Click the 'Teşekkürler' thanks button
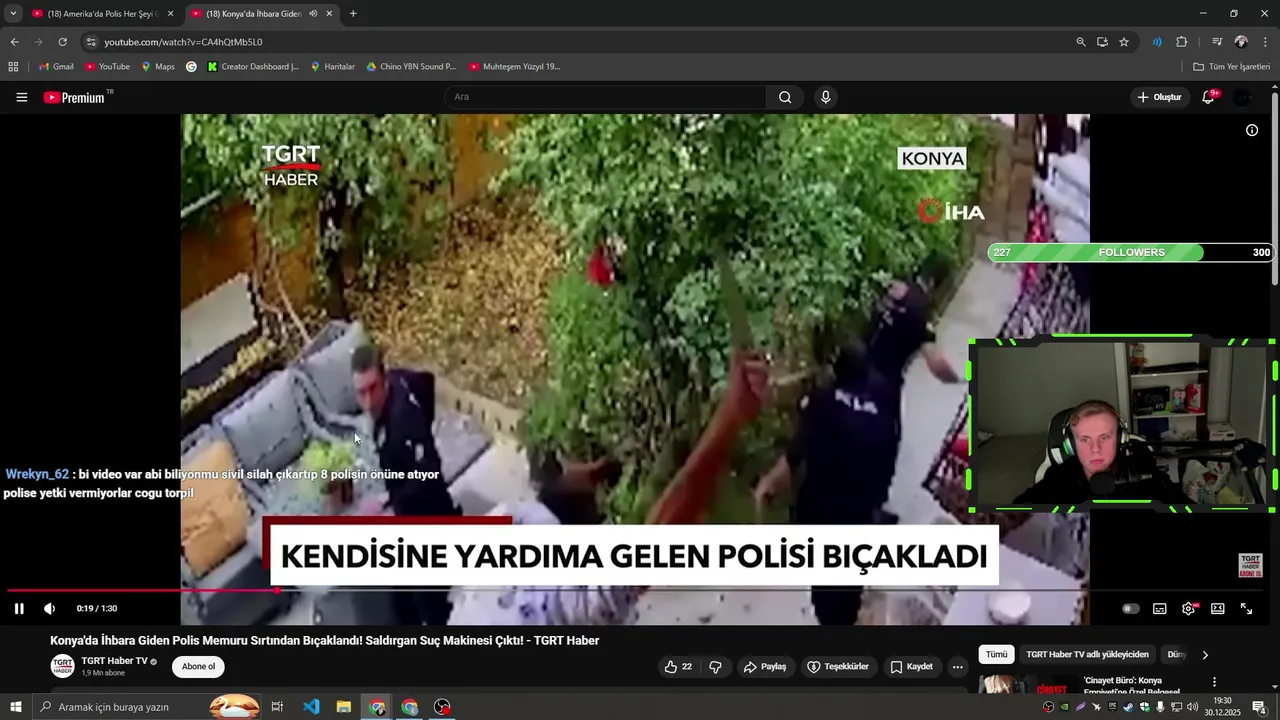 (841, 667)
